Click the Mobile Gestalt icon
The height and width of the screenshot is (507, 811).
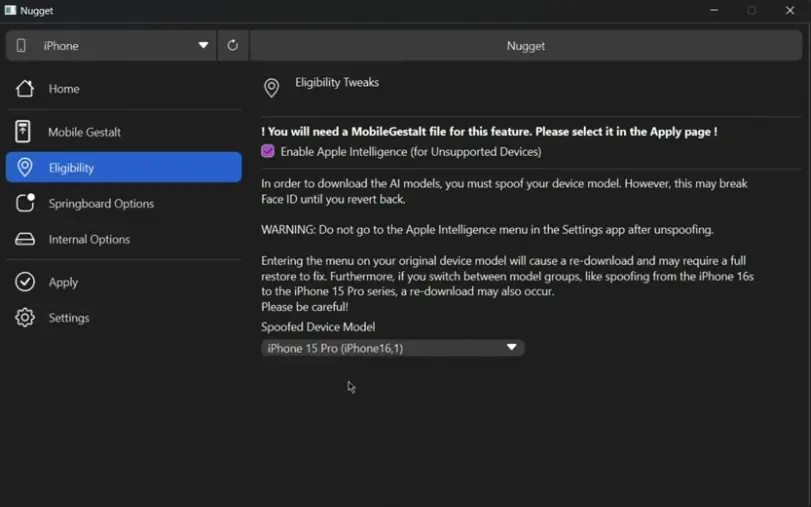pos(23,131)
